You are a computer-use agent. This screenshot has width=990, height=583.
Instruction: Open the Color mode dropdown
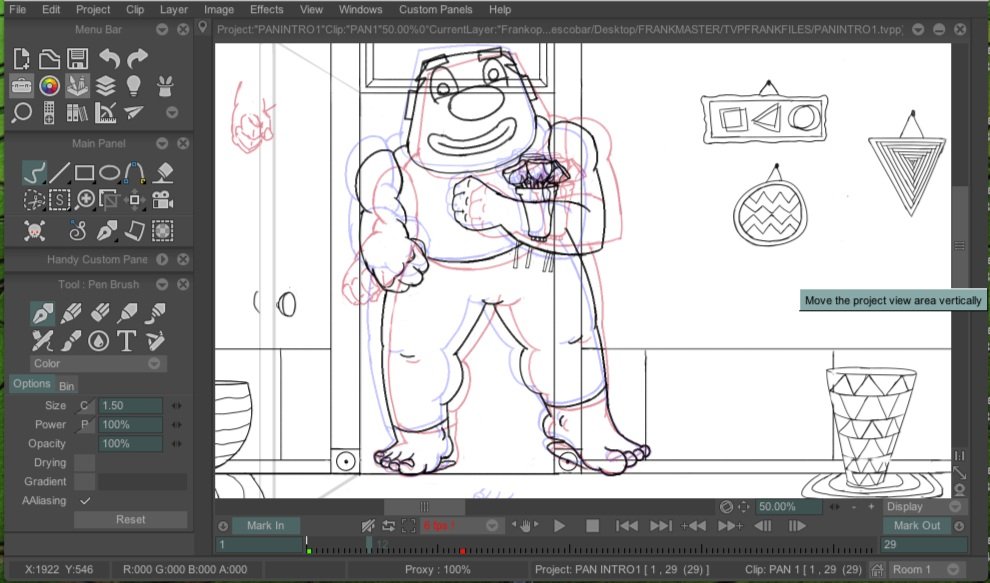pyautogui.click(x=98, y=363)
